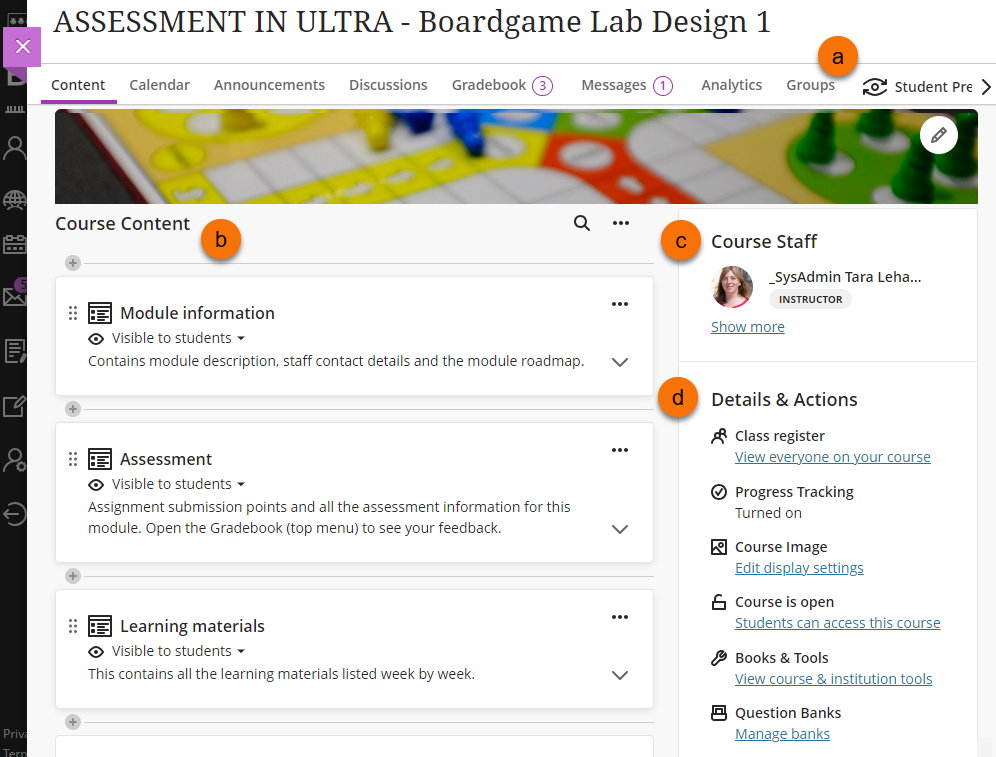Viewport: 996px width, 757px height.
Task: Click the drag handle for Learning materials
Action: [x=72, y=626]
